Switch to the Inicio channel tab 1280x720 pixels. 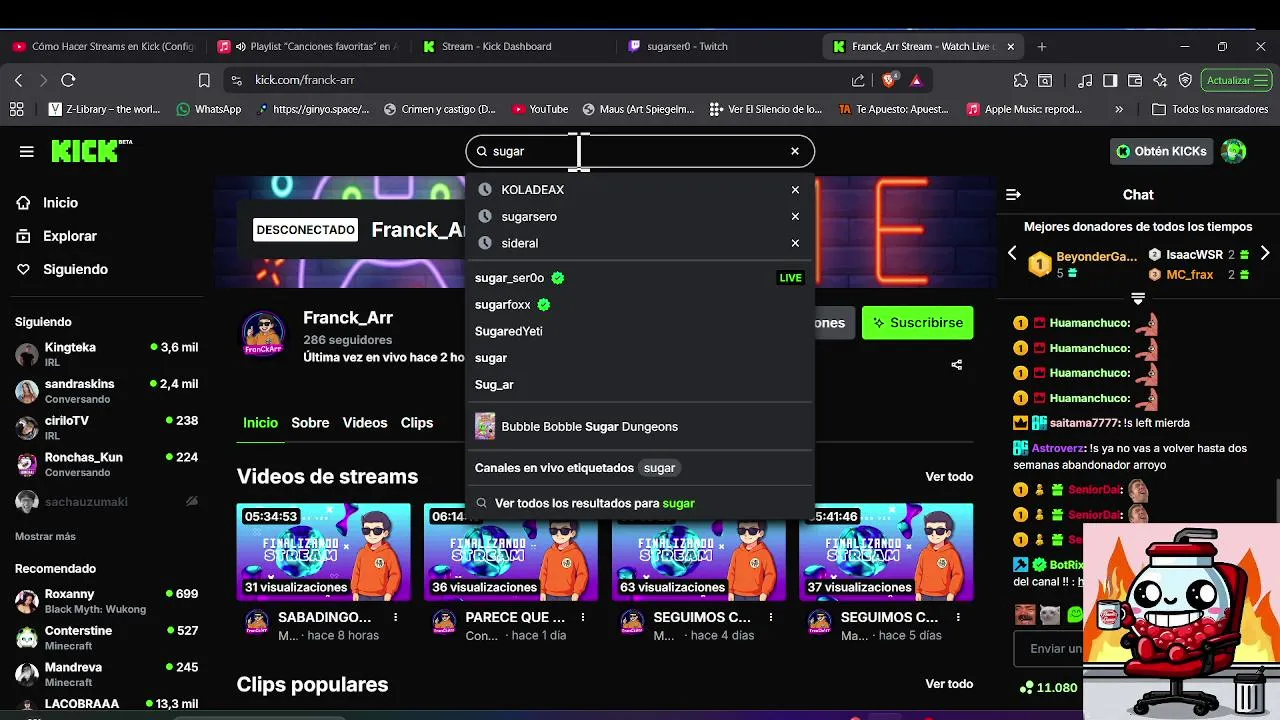(x=260, y=423)
